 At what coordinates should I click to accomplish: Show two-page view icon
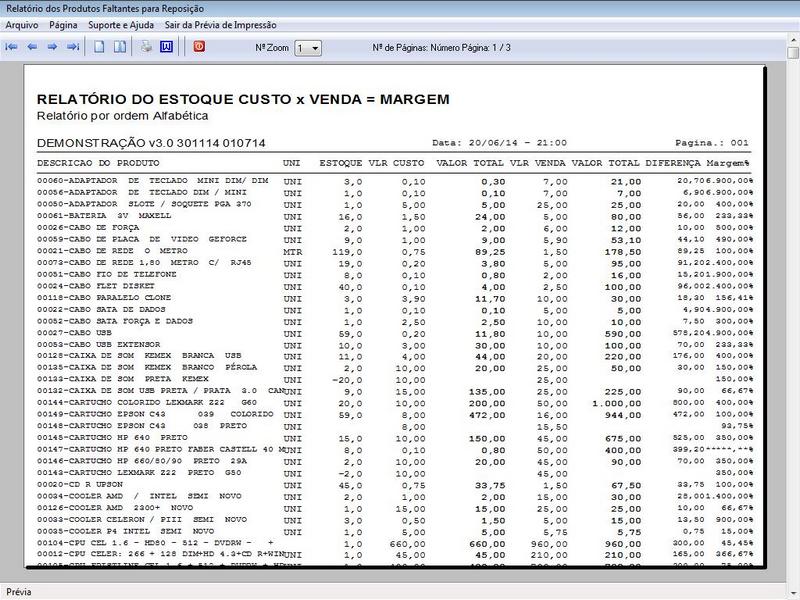coord(120,47)
